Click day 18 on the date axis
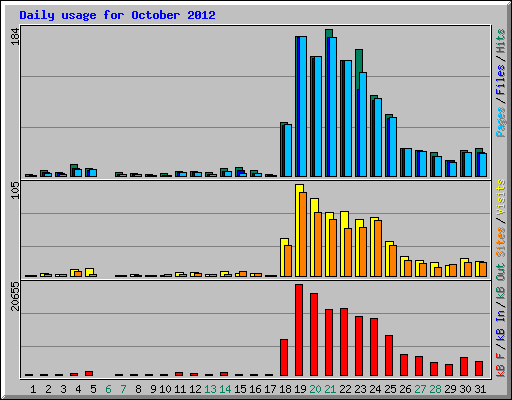The width and height of the screenshot is (512, 400). [285, 389]
